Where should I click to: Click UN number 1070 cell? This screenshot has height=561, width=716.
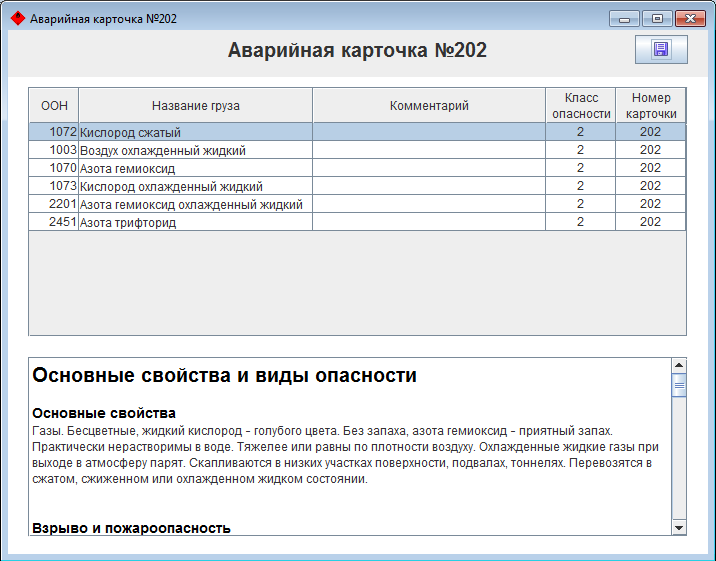pos(54,168)
